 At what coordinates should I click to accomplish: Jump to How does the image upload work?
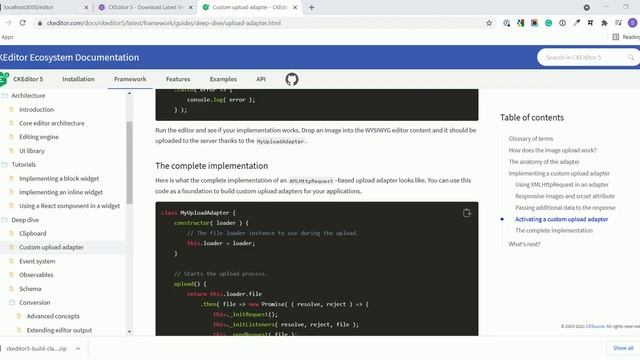(x=552, y=150)
